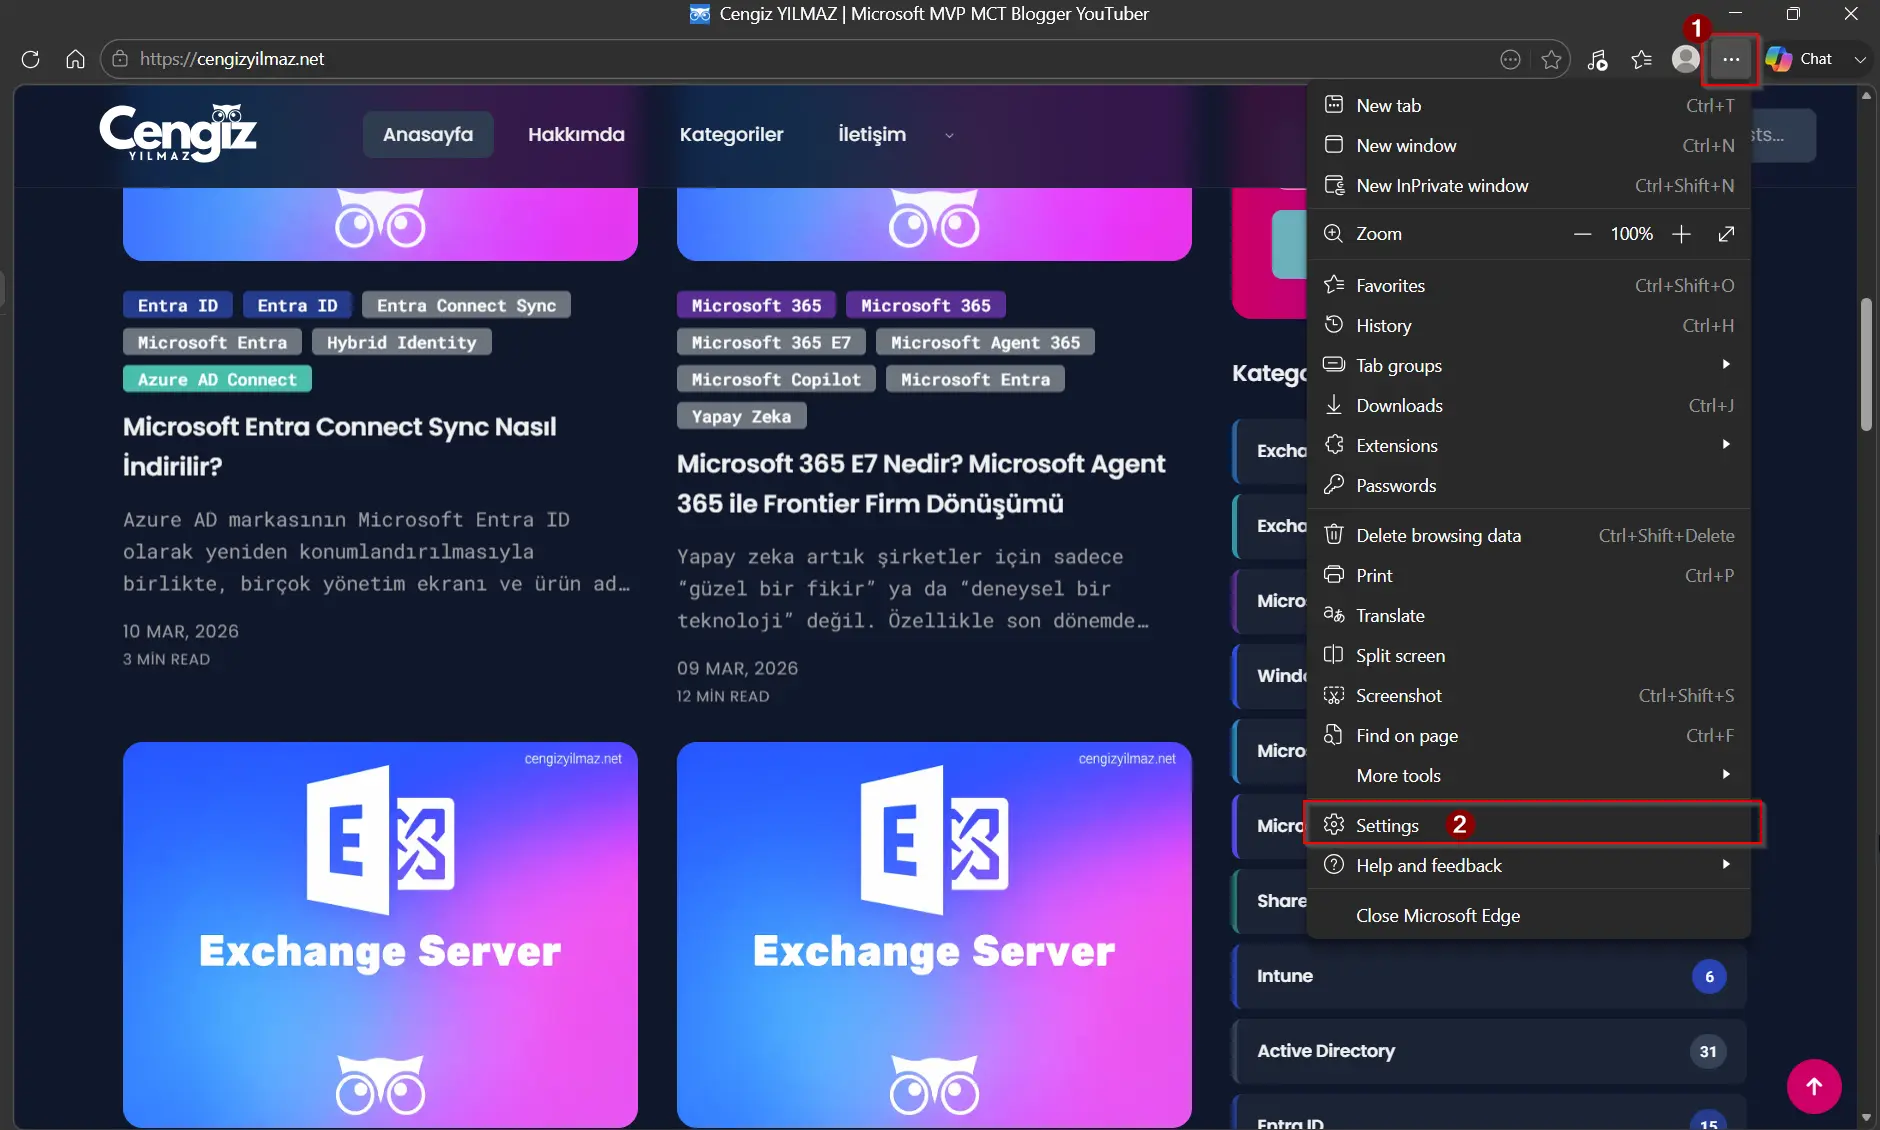Screen dimensions: 1880x1130
Task: Enter full screen zoom icon
Action: coord(1726,234)
